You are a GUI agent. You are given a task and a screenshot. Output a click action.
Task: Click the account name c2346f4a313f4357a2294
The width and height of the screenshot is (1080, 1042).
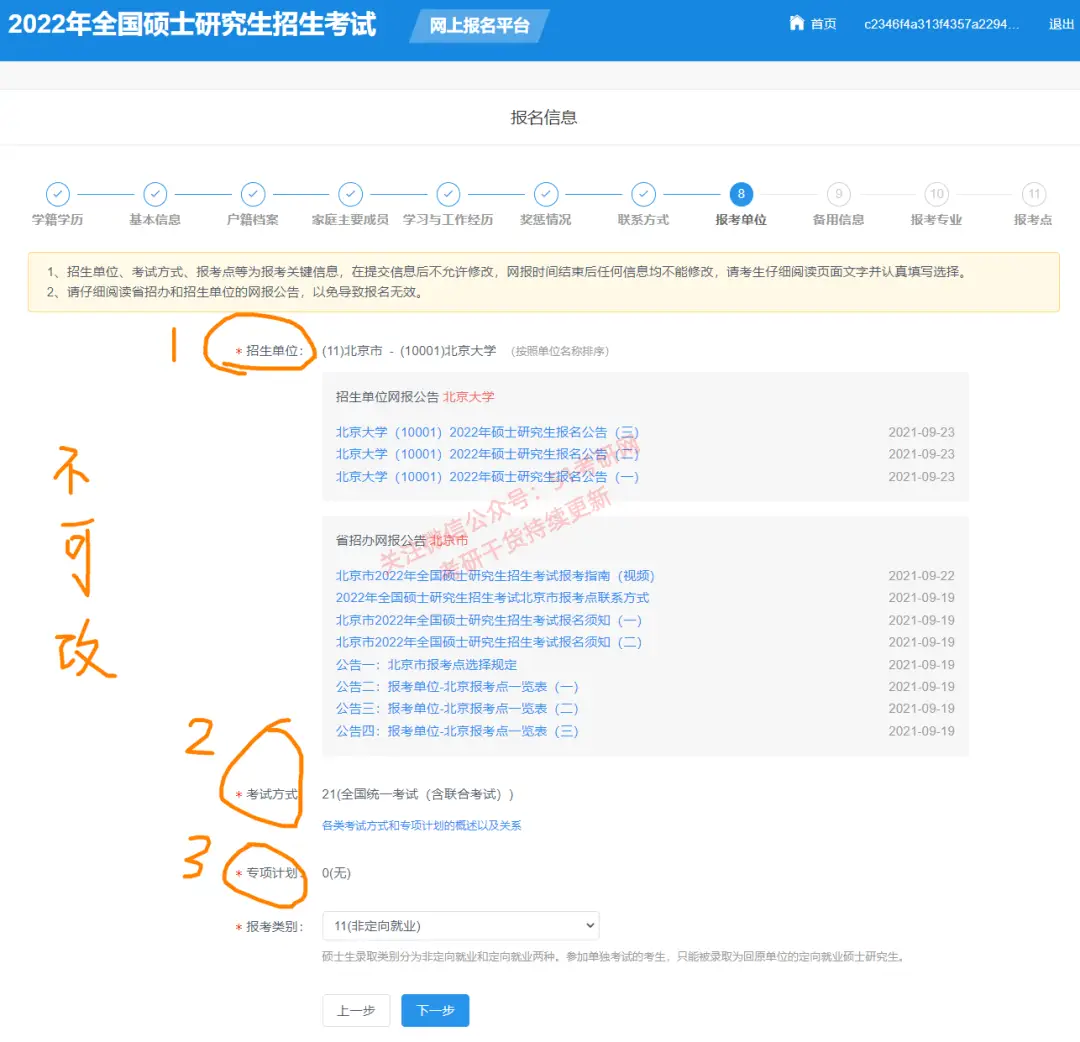(x=941, y=24)
